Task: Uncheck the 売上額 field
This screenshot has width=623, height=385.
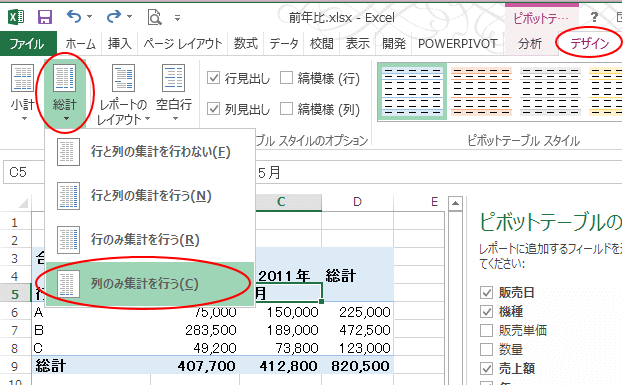Action: tap(486, 368)
